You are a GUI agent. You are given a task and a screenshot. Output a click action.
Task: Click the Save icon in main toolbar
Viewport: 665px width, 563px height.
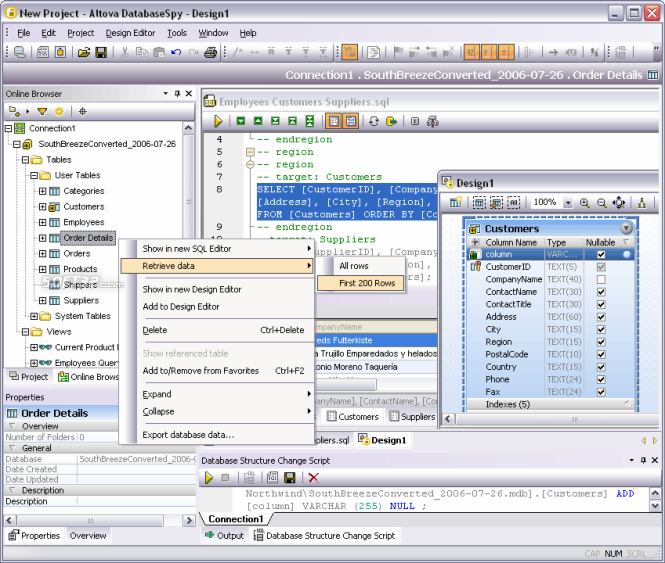pyautogui.click(x=101, y=53)
